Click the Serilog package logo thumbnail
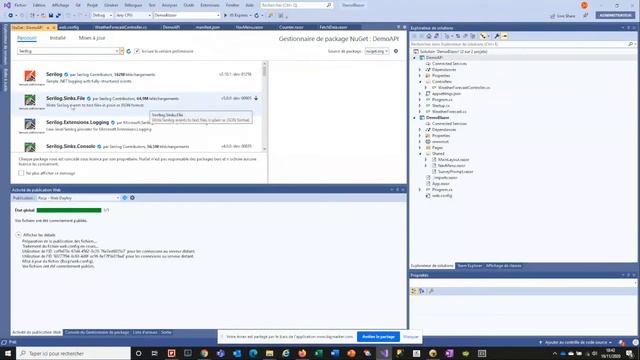The height and width of the screenshot is (360, 640). (30, 76)
